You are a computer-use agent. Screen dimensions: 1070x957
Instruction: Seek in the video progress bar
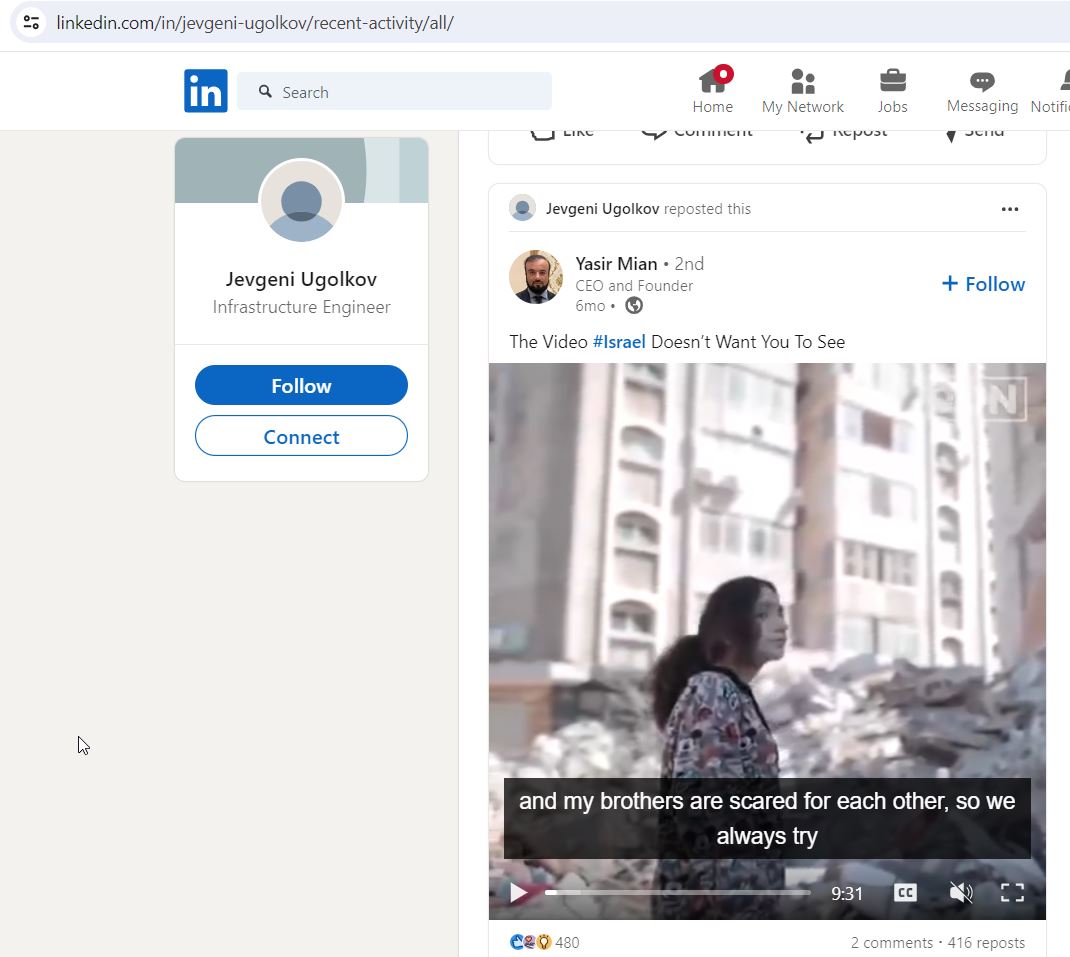(x=678, y=893)
